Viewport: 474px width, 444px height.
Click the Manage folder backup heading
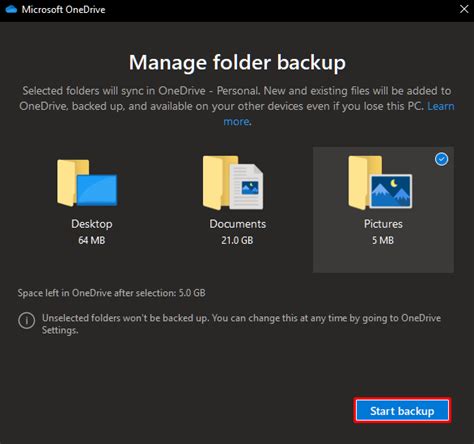237,63
